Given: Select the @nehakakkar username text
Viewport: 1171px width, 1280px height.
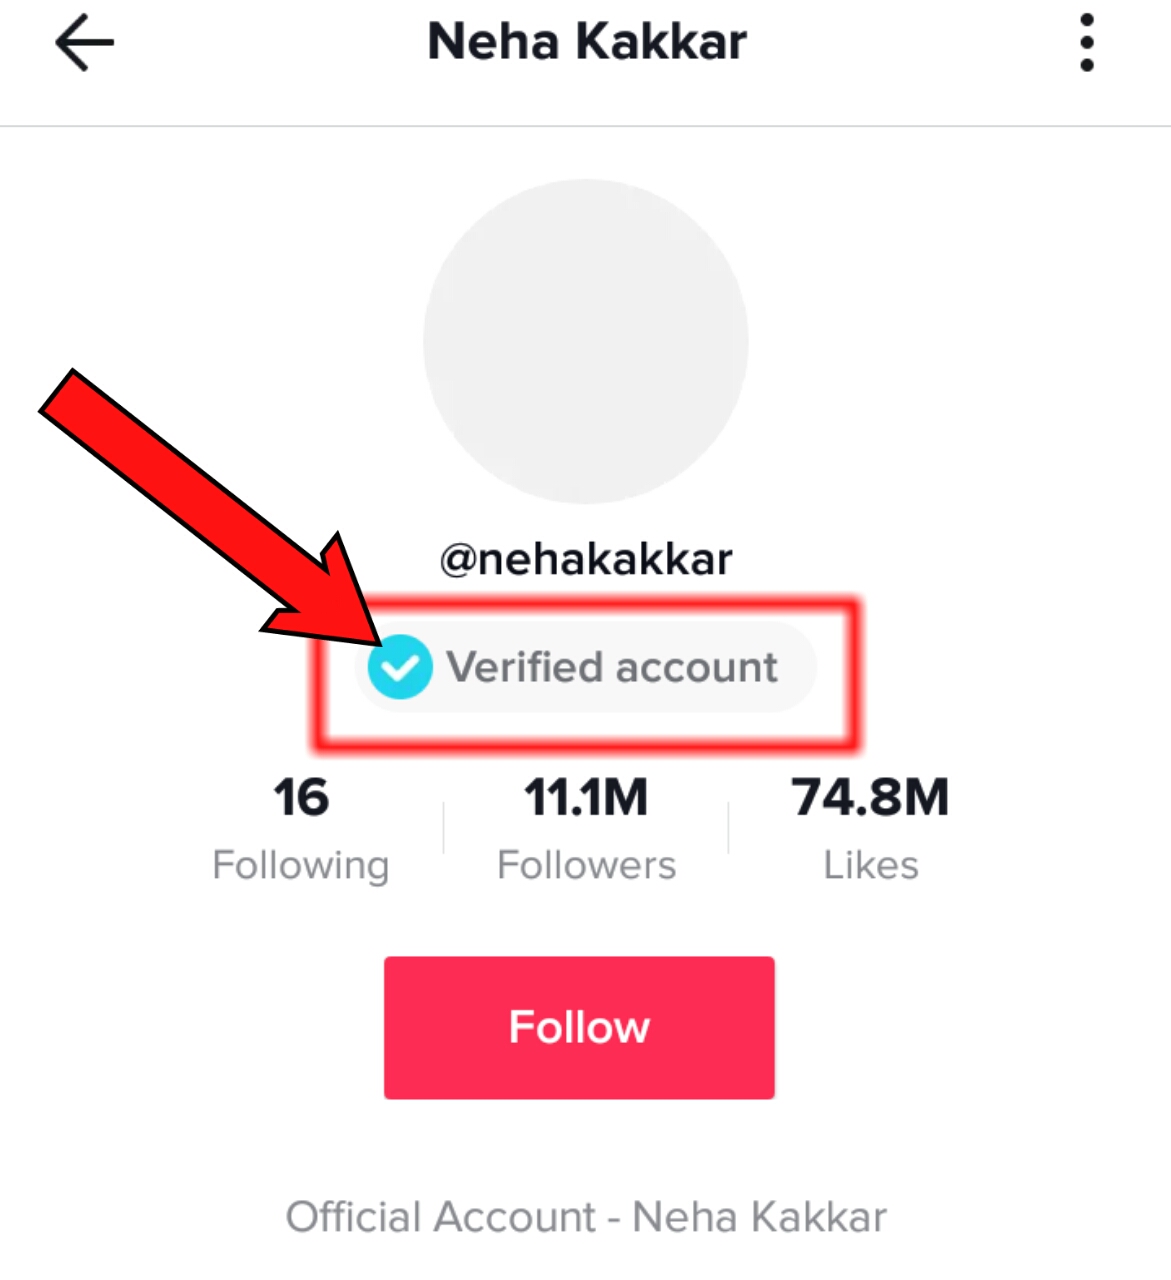Looking at the screenshot, I should pos(586,559).
